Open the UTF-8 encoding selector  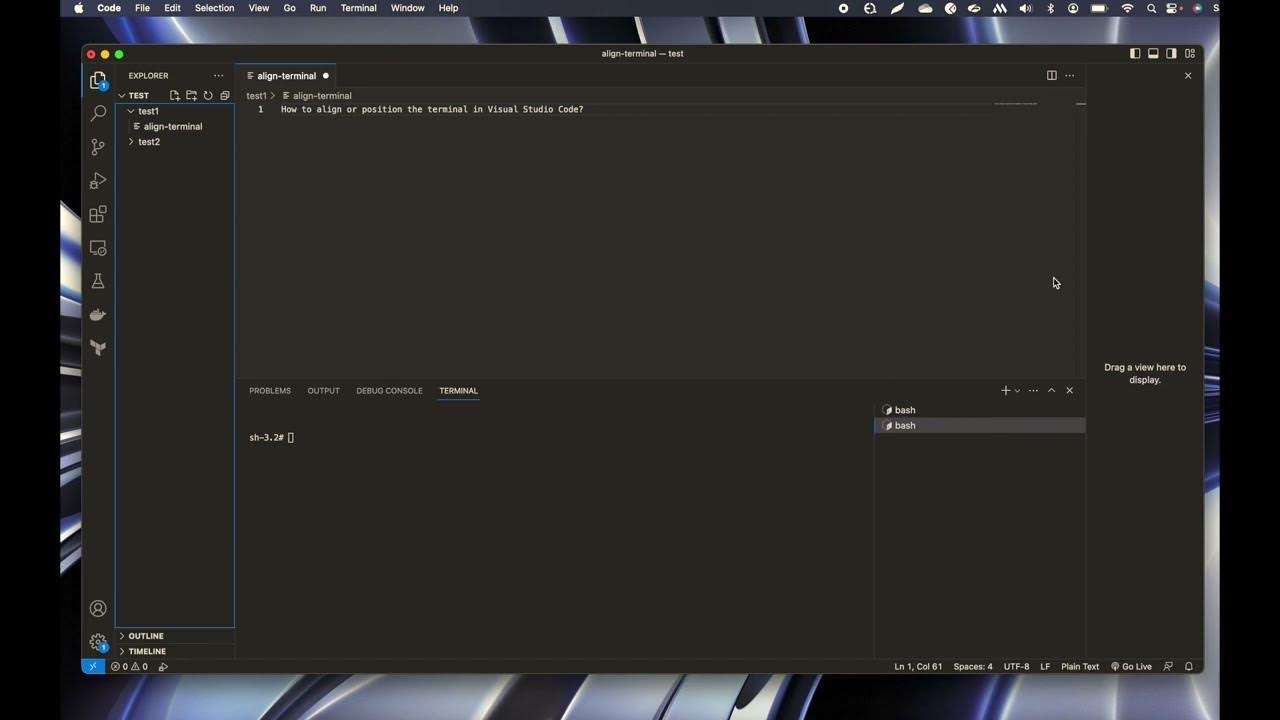coord(1016,666)
